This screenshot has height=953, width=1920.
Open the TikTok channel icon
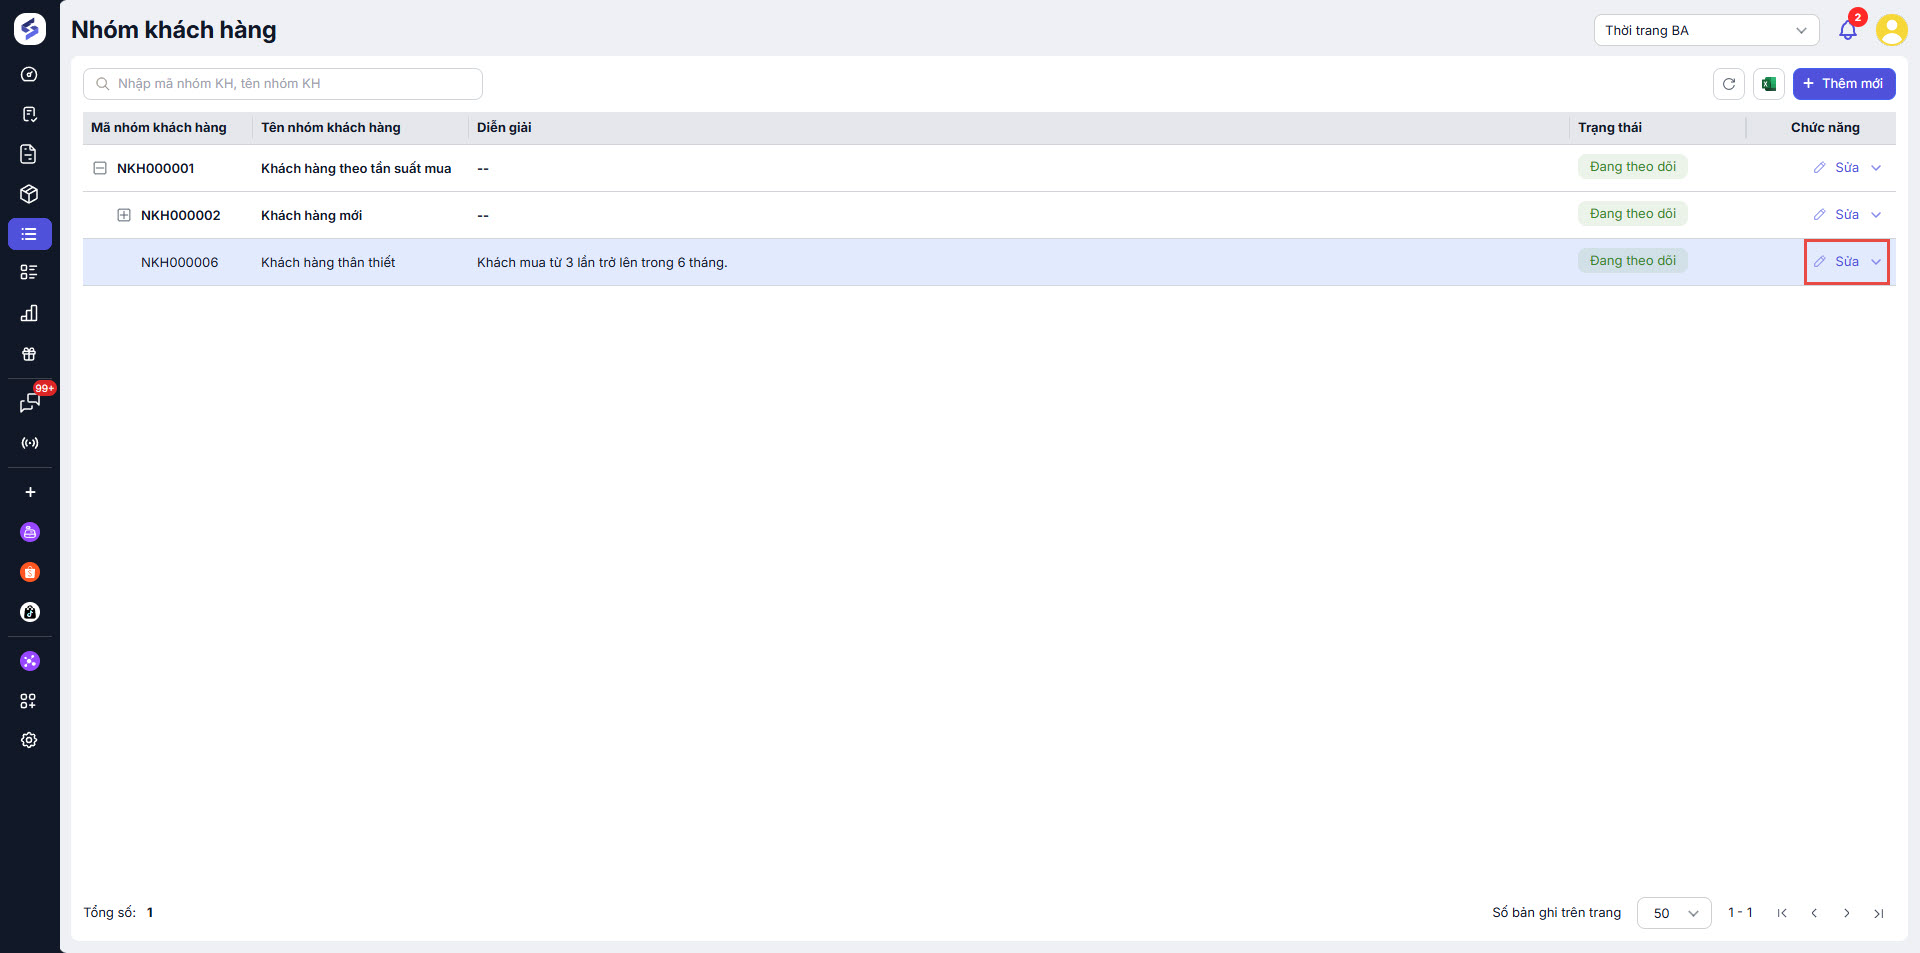(30, 612)
